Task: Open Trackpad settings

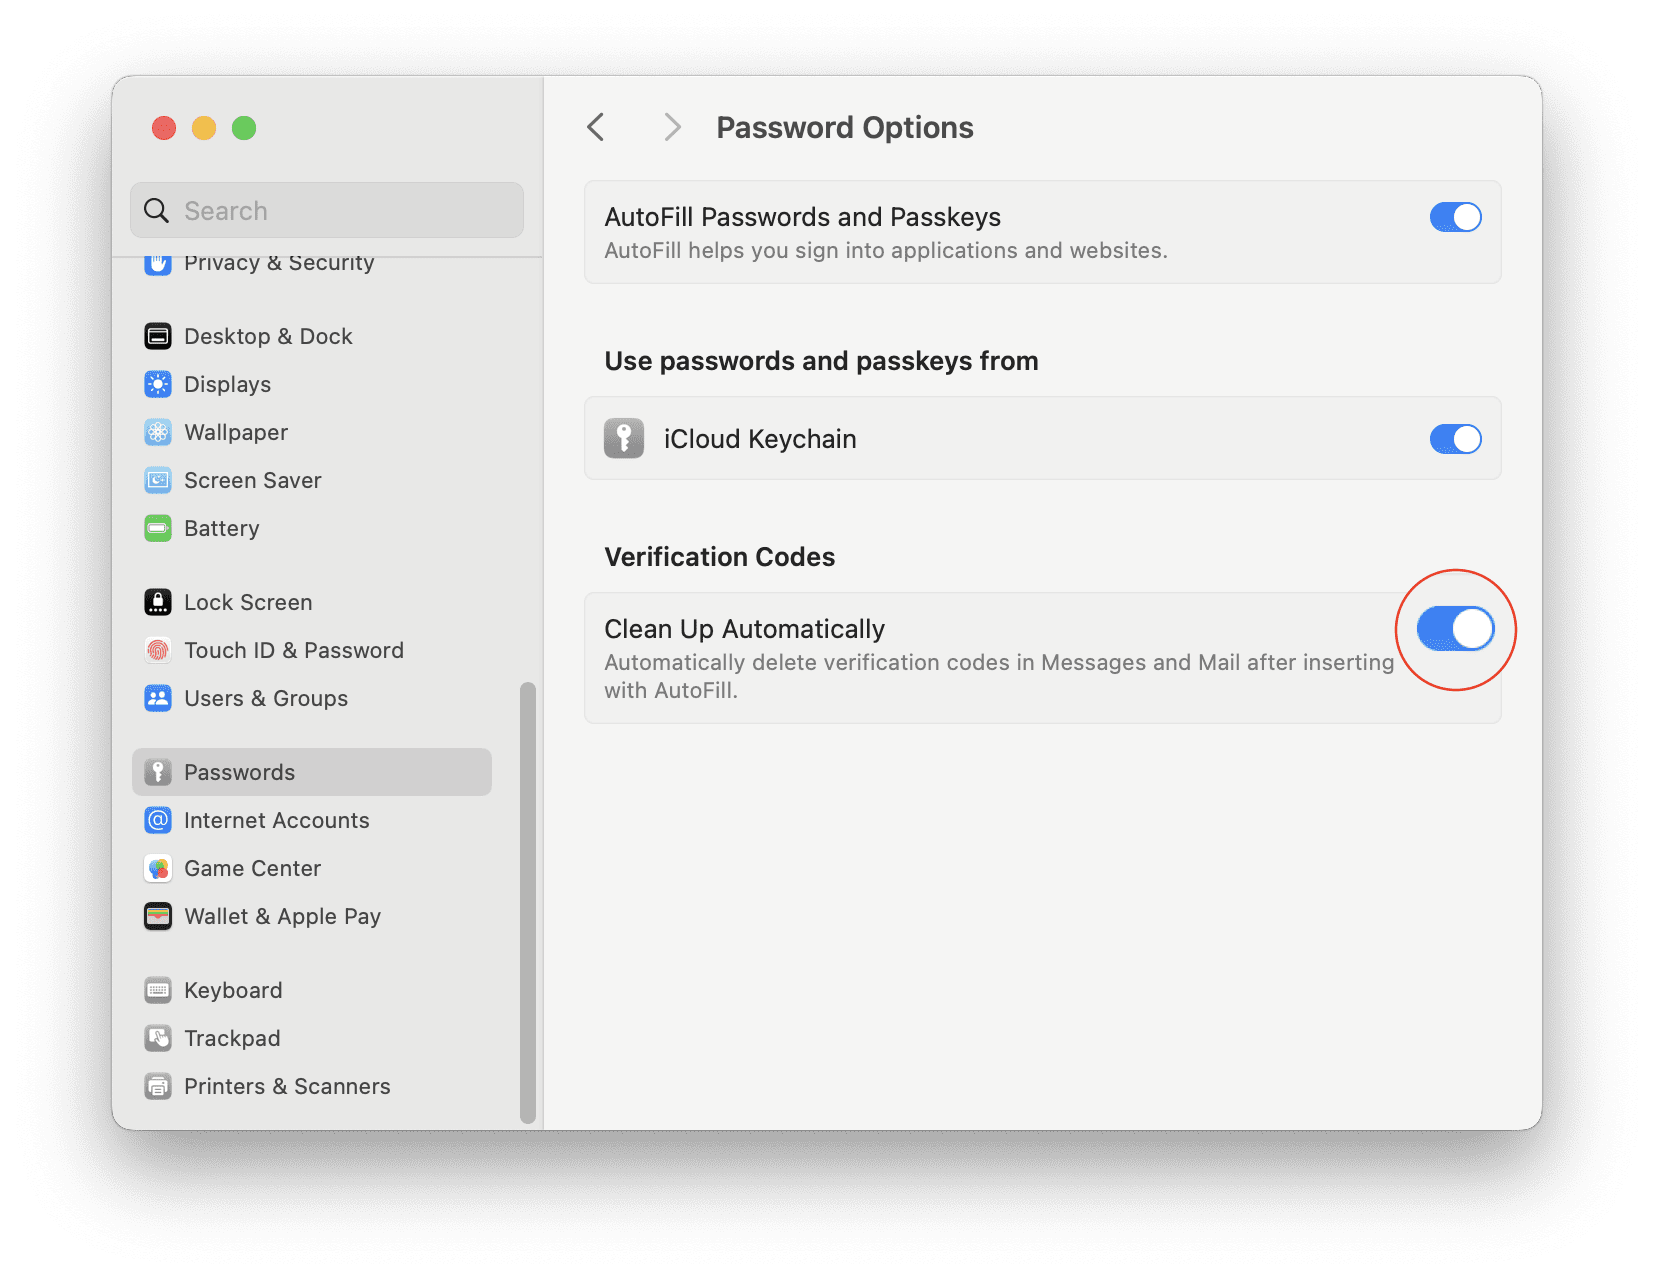Action: [x=232, y=1038]
